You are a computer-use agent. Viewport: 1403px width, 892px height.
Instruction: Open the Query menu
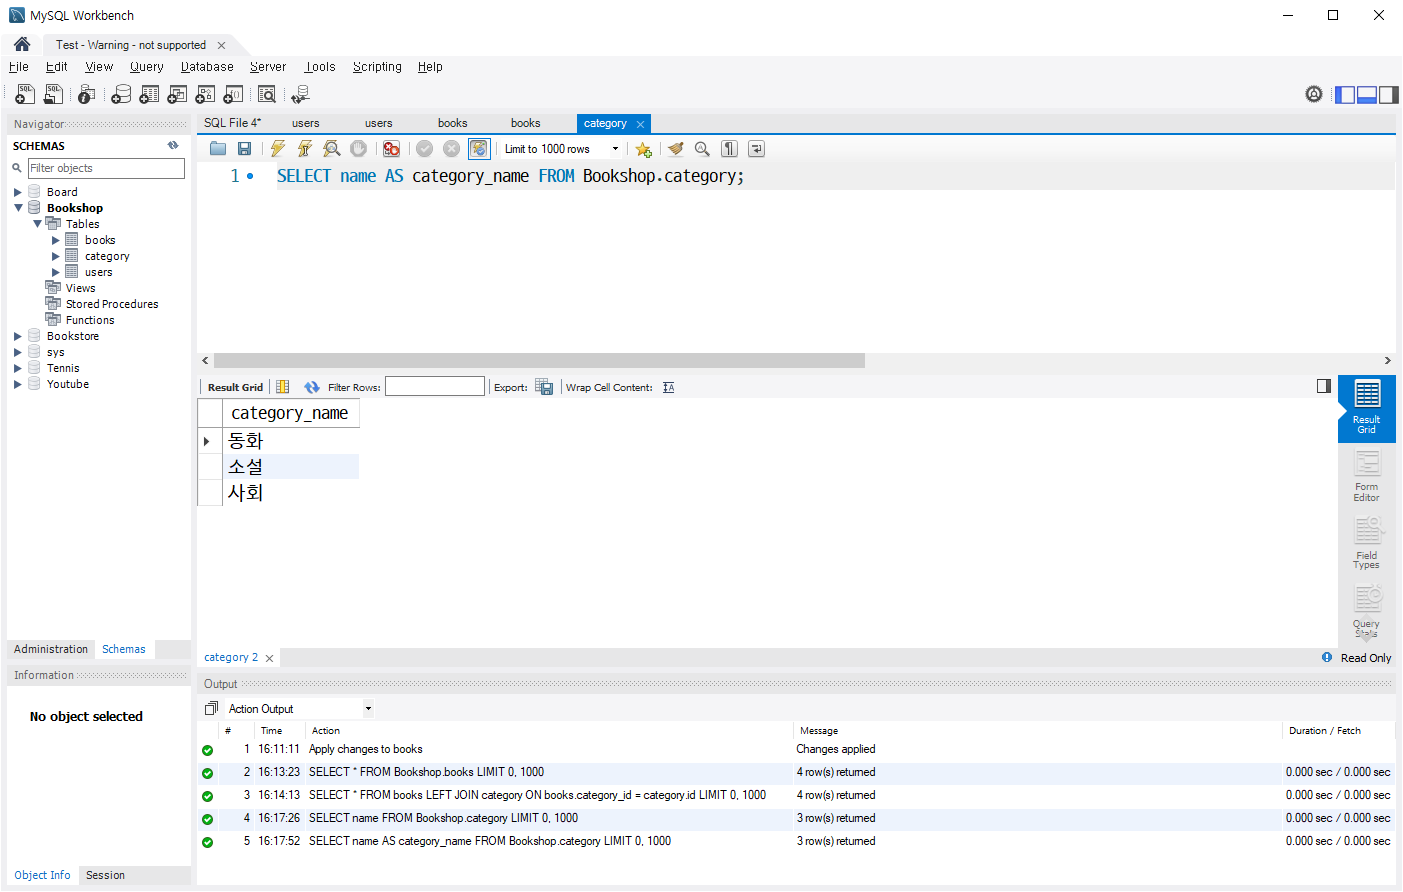(147, 67)
